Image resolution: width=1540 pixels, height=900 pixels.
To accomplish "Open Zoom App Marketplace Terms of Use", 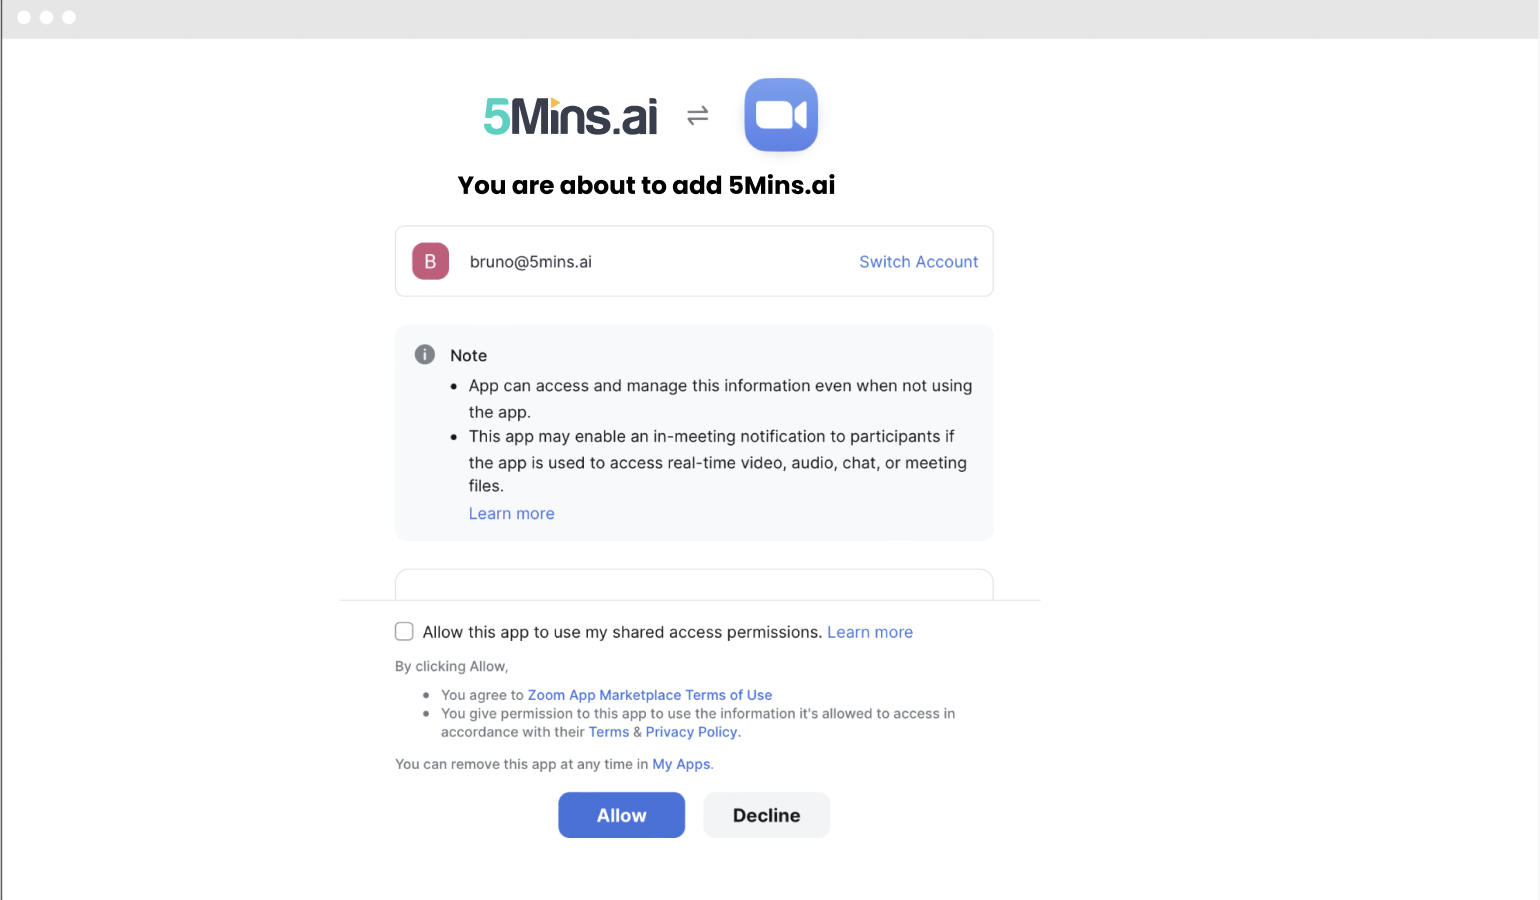I will point(650,695).
